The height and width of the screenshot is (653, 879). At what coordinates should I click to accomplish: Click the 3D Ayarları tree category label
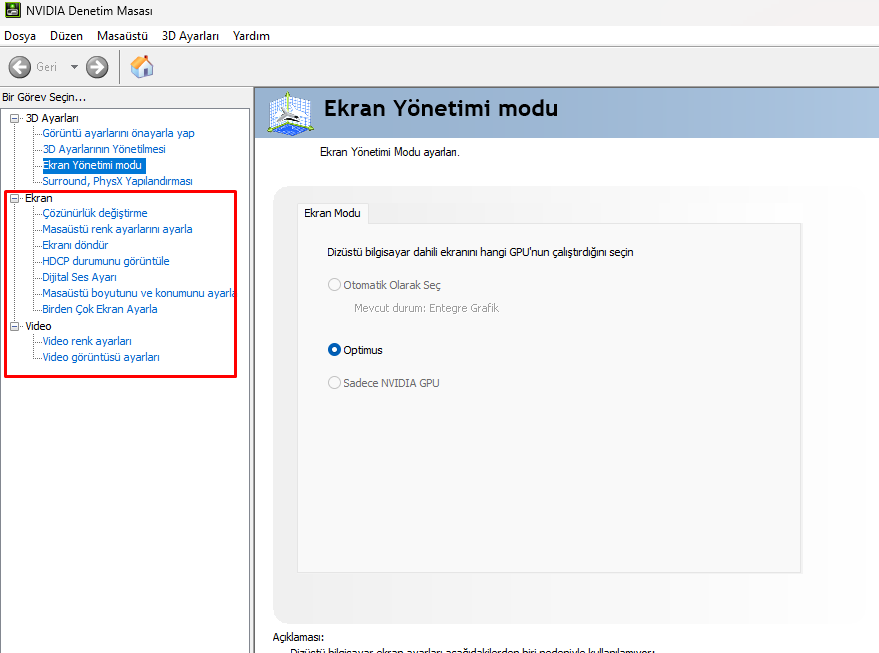(52, 118)
